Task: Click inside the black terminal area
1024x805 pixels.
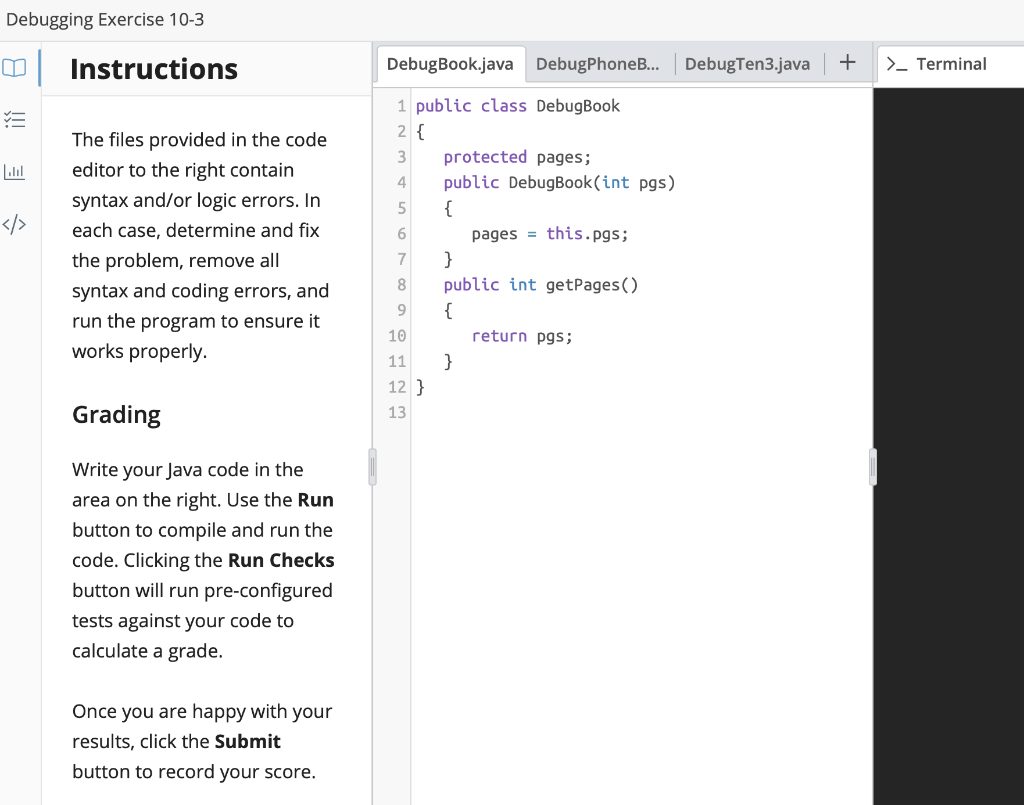Action: point(950,400)
